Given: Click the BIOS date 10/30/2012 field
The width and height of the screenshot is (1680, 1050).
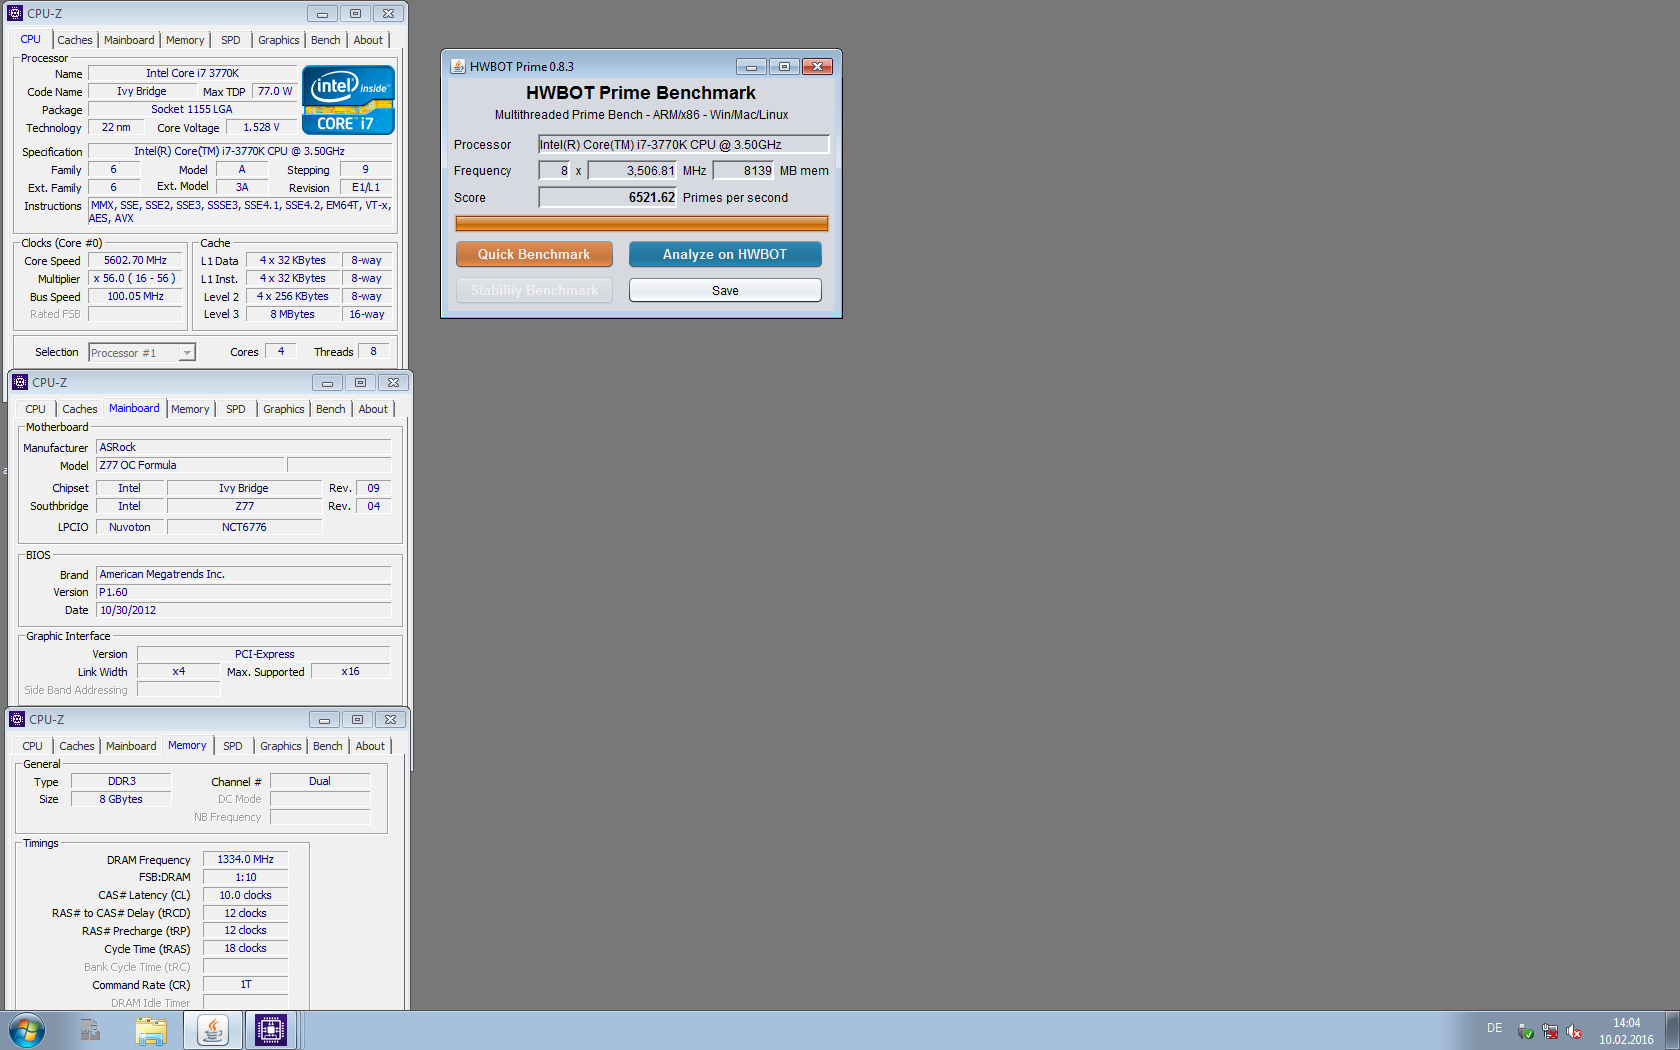Looking at the screenshot, I should [x=243, y=610].
